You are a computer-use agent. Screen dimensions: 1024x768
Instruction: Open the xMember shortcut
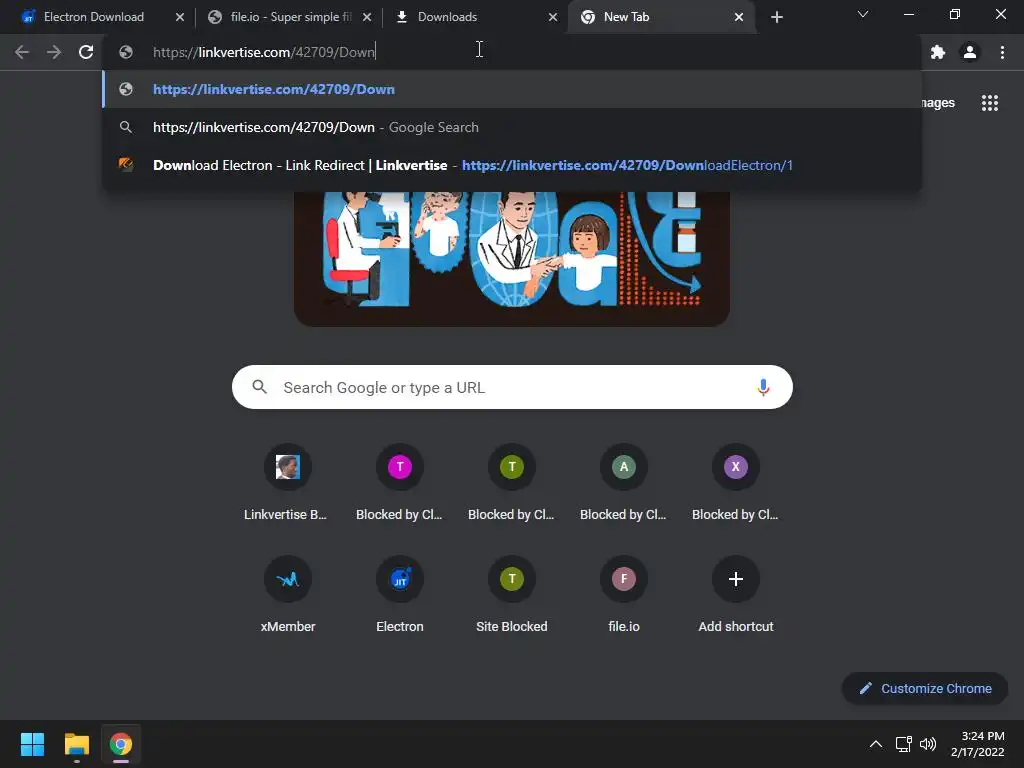coord(287,595)
